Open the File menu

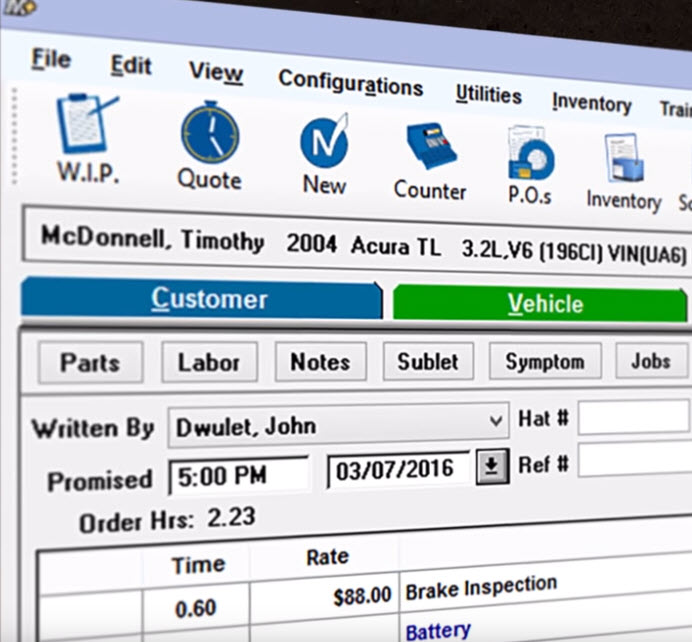click(51, 58)
